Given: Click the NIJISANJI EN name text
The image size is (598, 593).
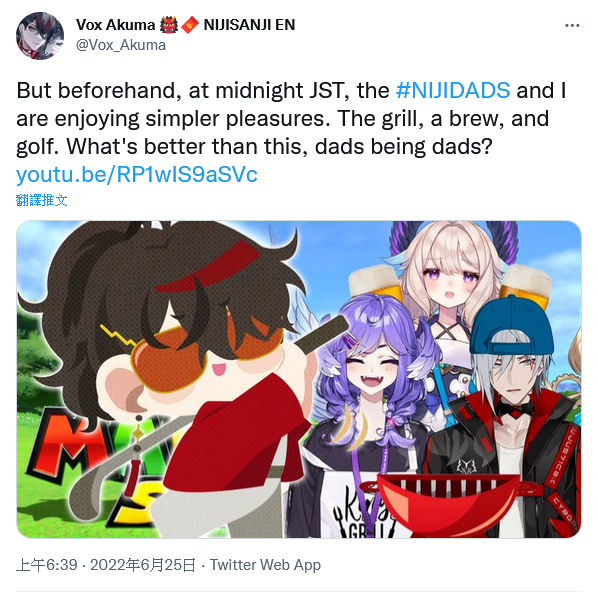Looking at the screenshot, I should (x=249, y=25).
